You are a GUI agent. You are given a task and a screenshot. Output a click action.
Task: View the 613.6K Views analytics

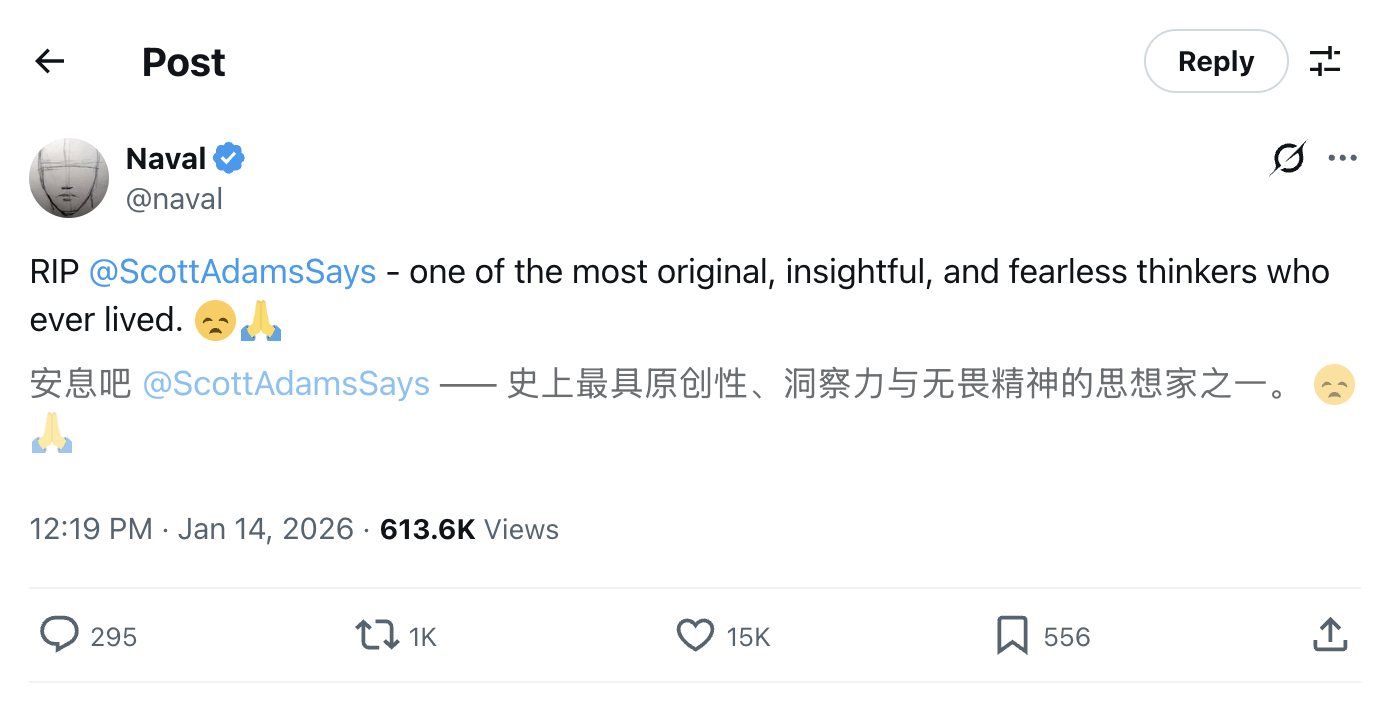pos(469,529)
